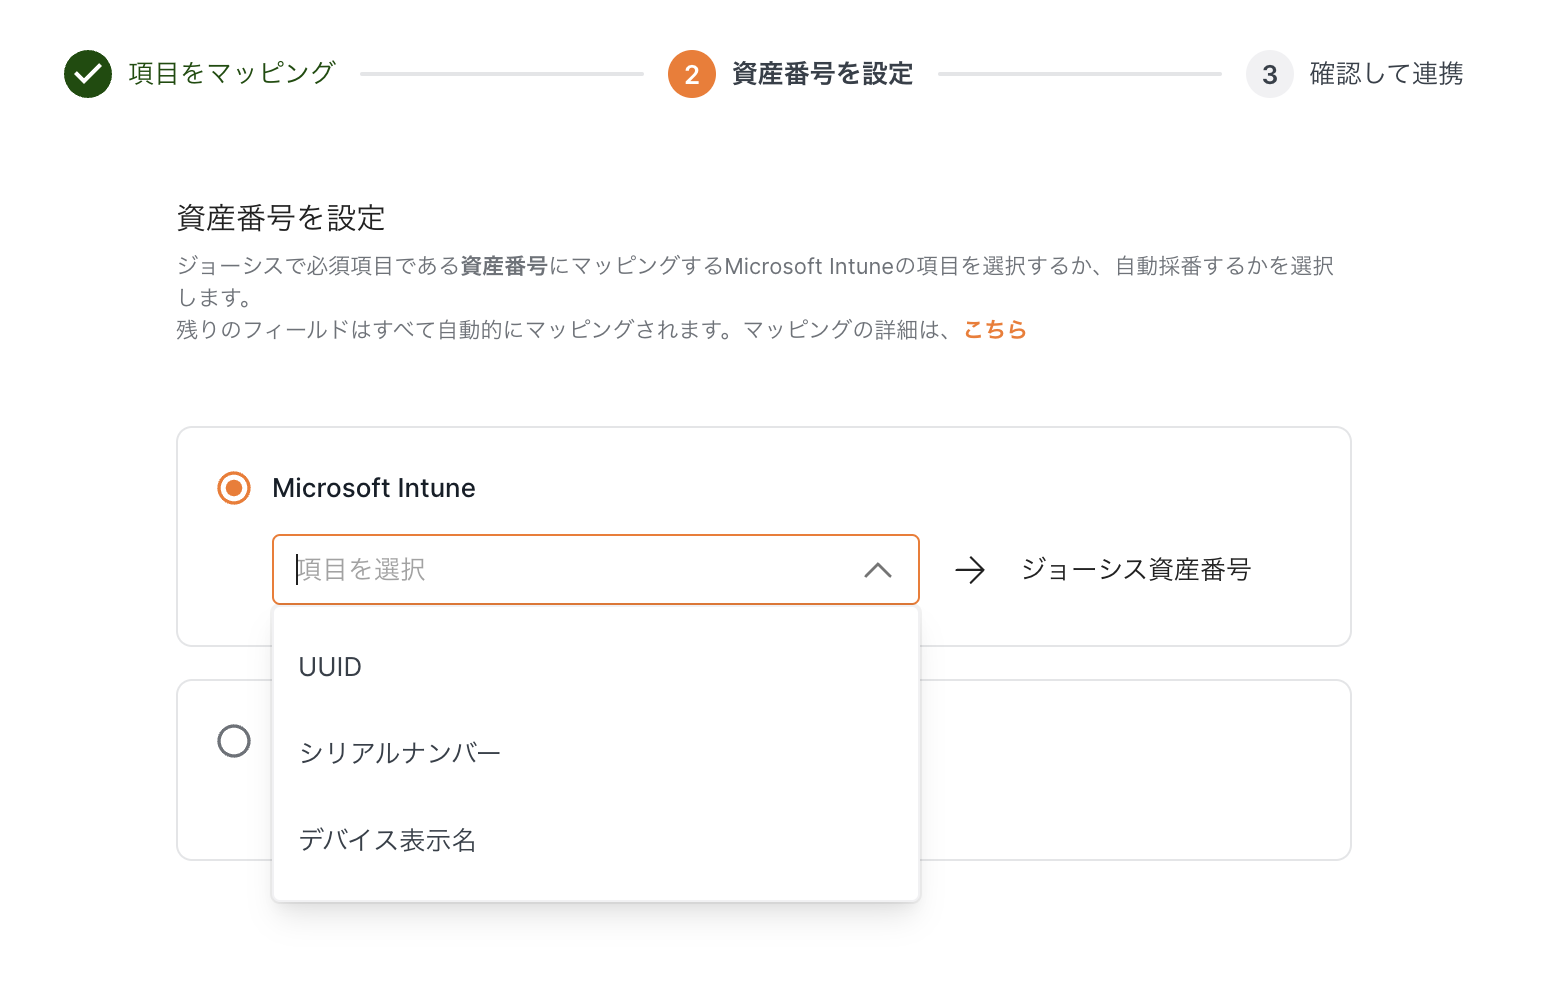
Task: Click the orange step 2 circle
Action: [692, 74]
